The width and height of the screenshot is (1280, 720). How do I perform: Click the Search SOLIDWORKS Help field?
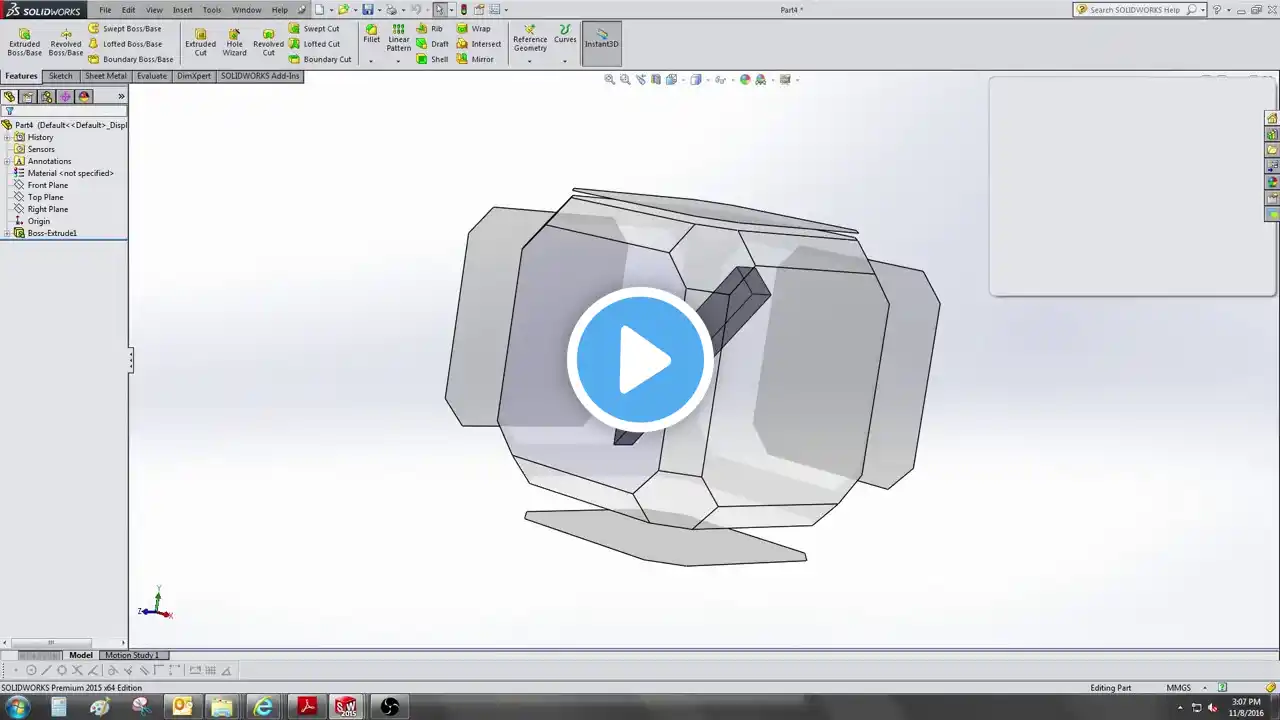[x=1138, y=10]
